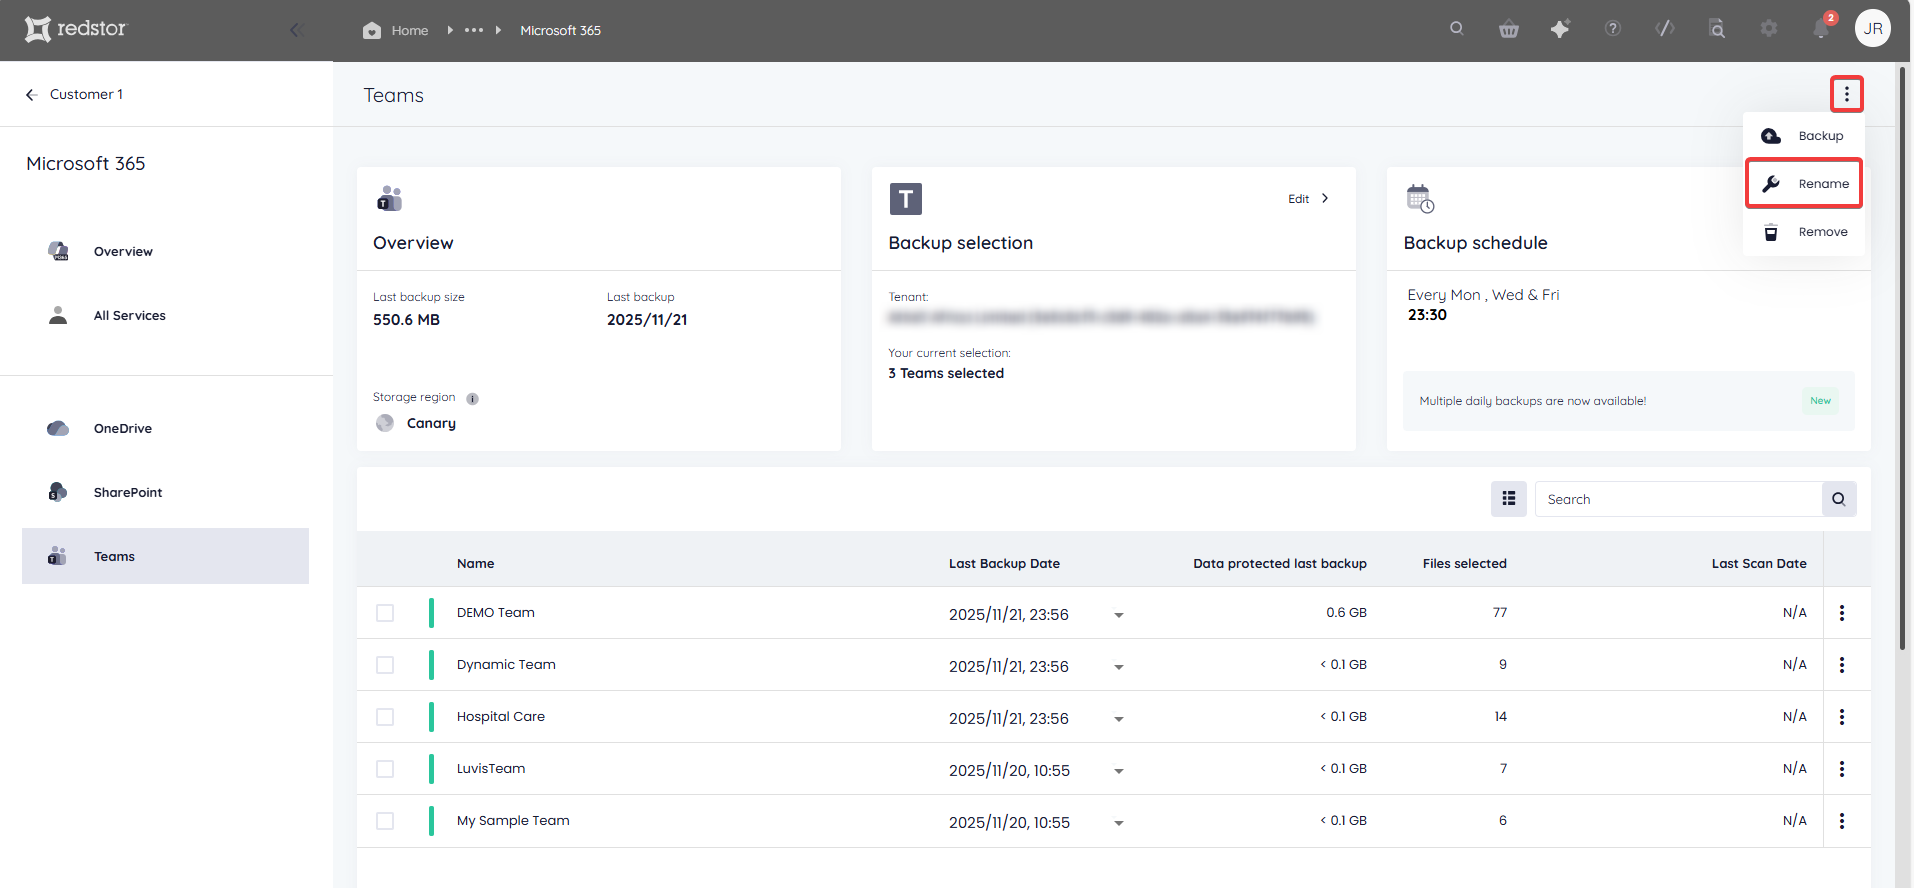
Task: Open the basket icon in top bar
Action: [x=1509, y=29]
